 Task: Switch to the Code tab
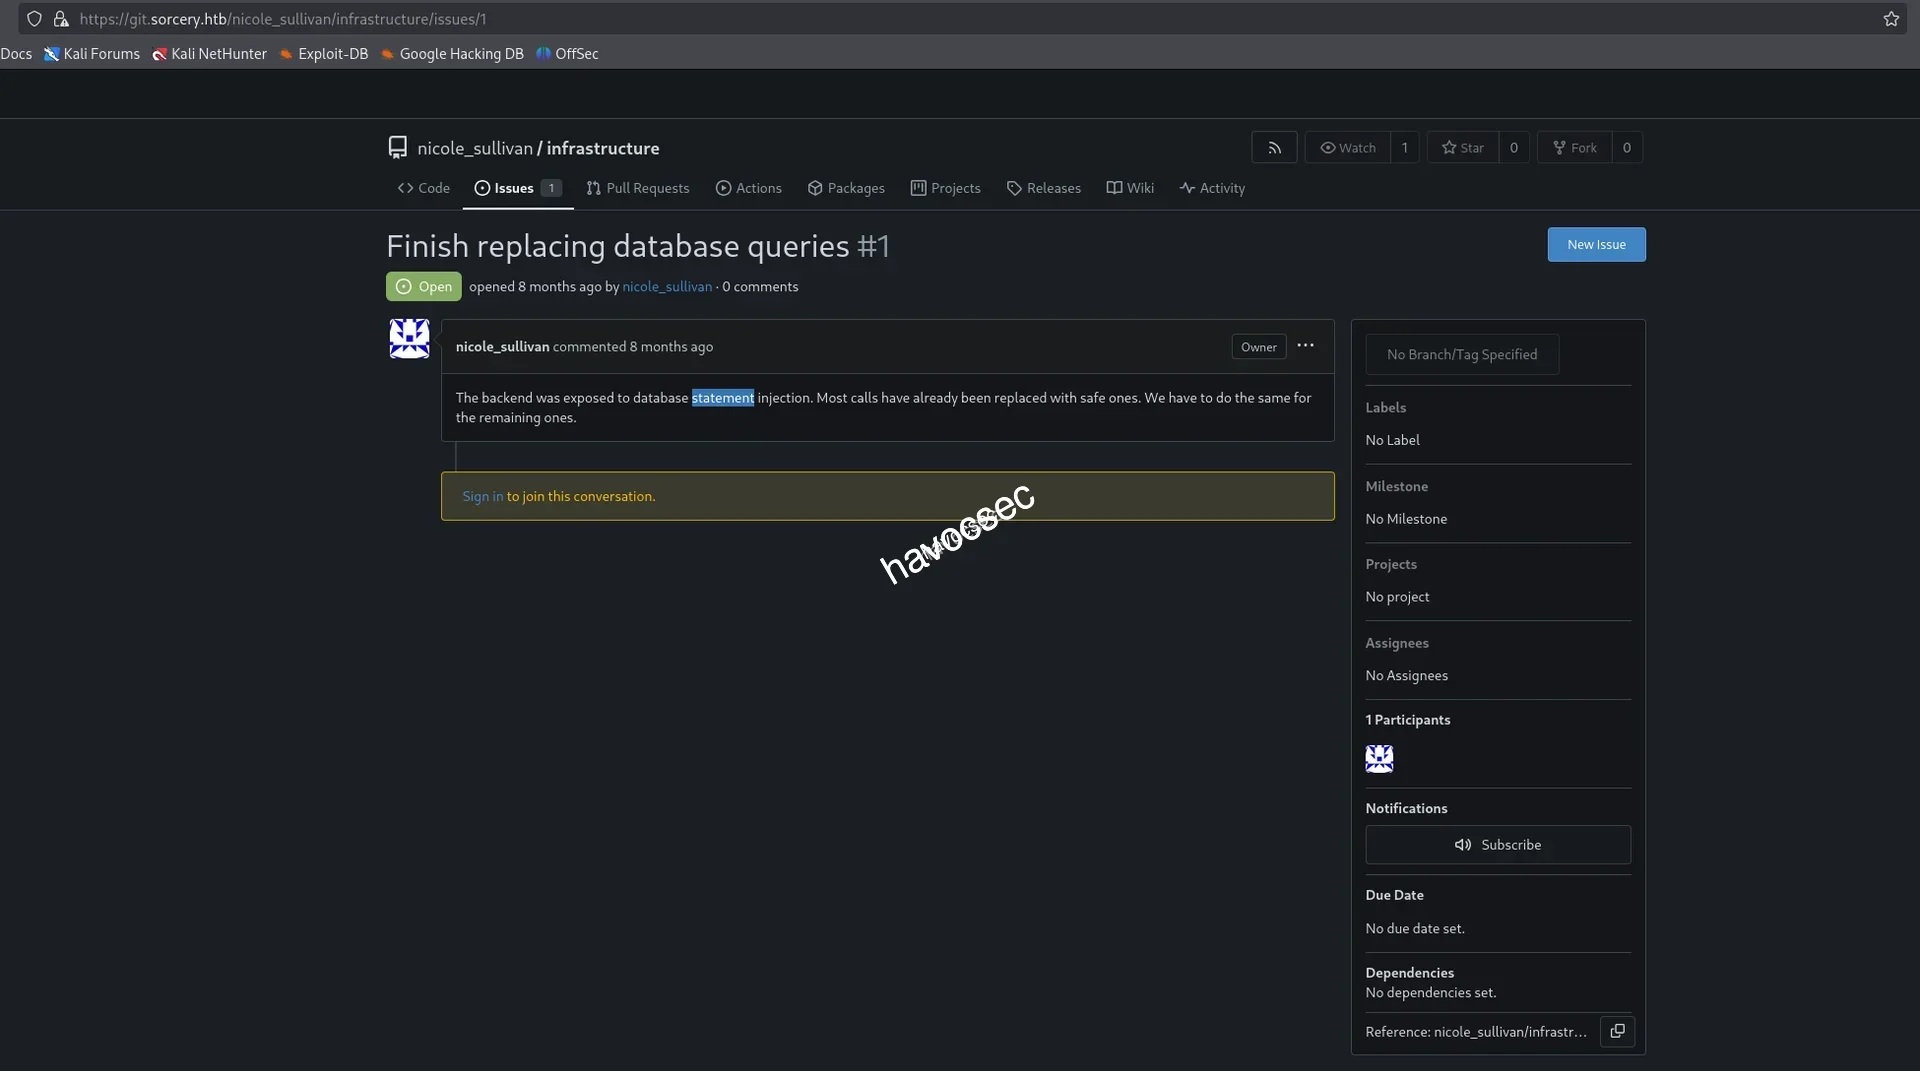point(423,188)
